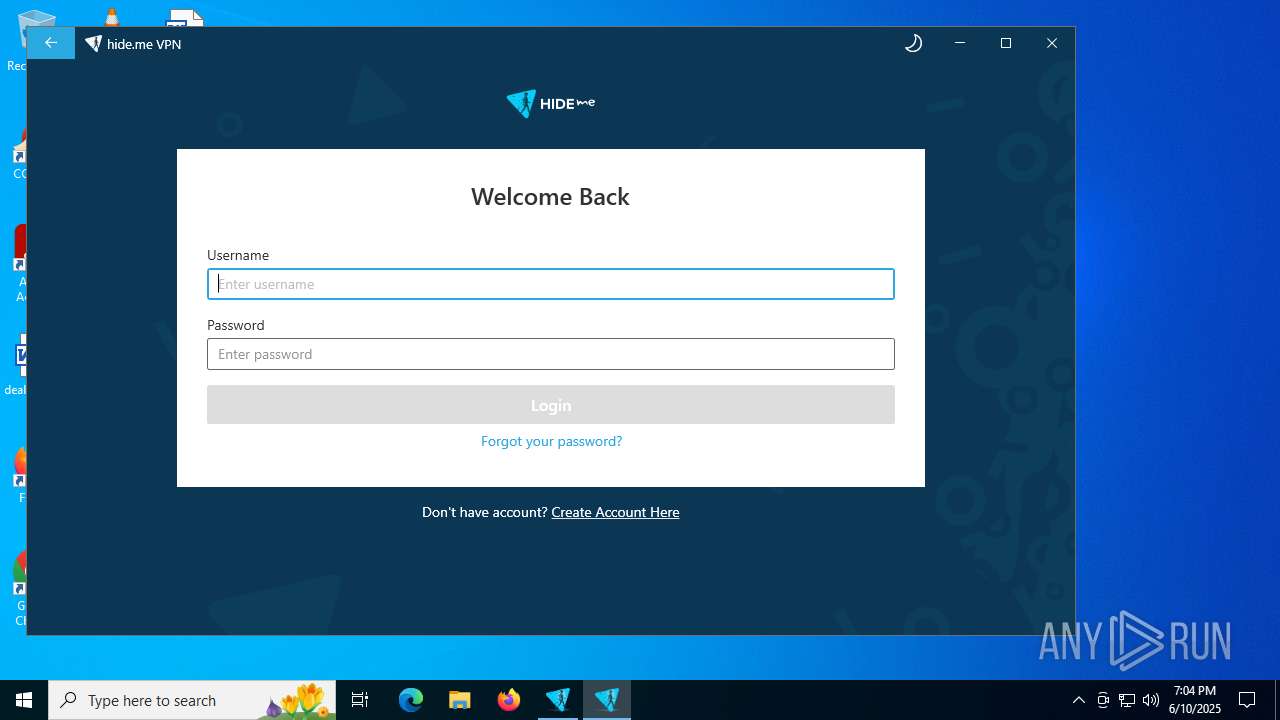Screen dimensions: 1280x720
Task: Focus the Password input field
Action: click(x=551, y=354)
